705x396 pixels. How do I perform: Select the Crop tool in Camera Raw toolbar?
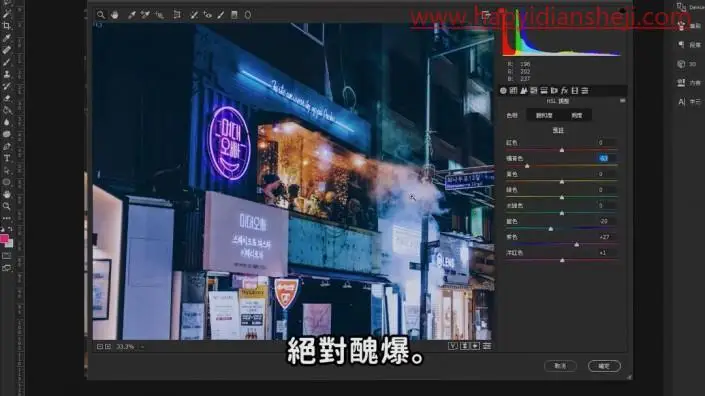pos(177,15)
